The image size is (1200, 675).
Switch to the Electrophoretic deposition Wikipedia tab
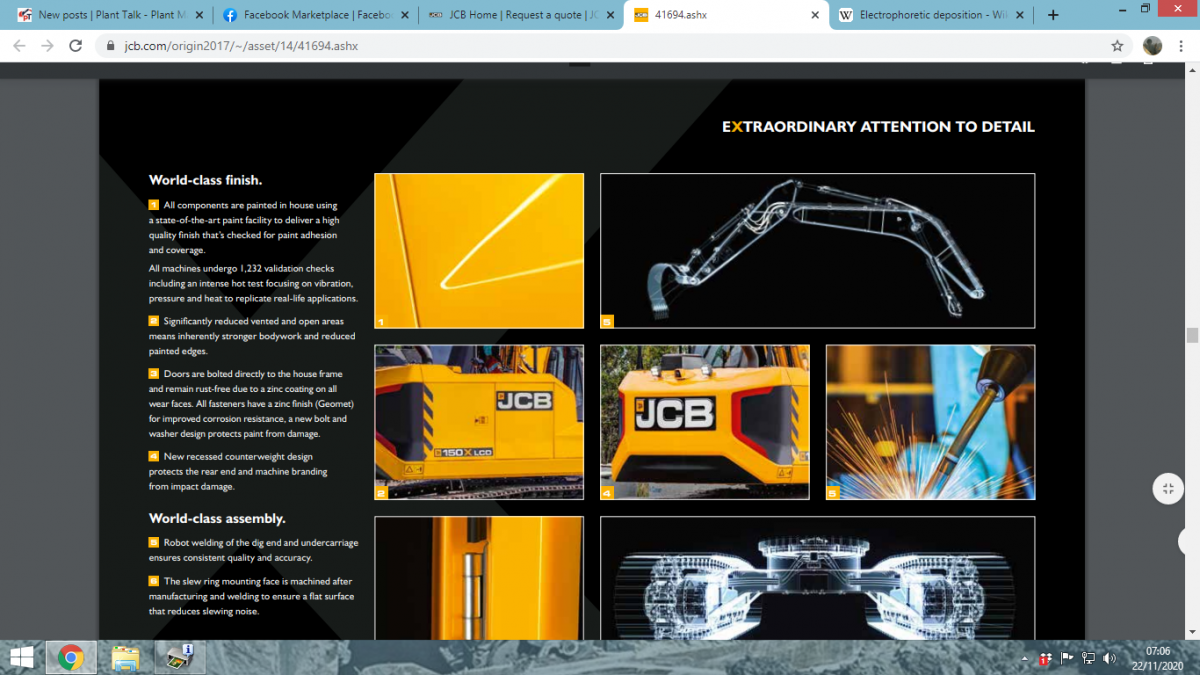[x=931, y=16]
